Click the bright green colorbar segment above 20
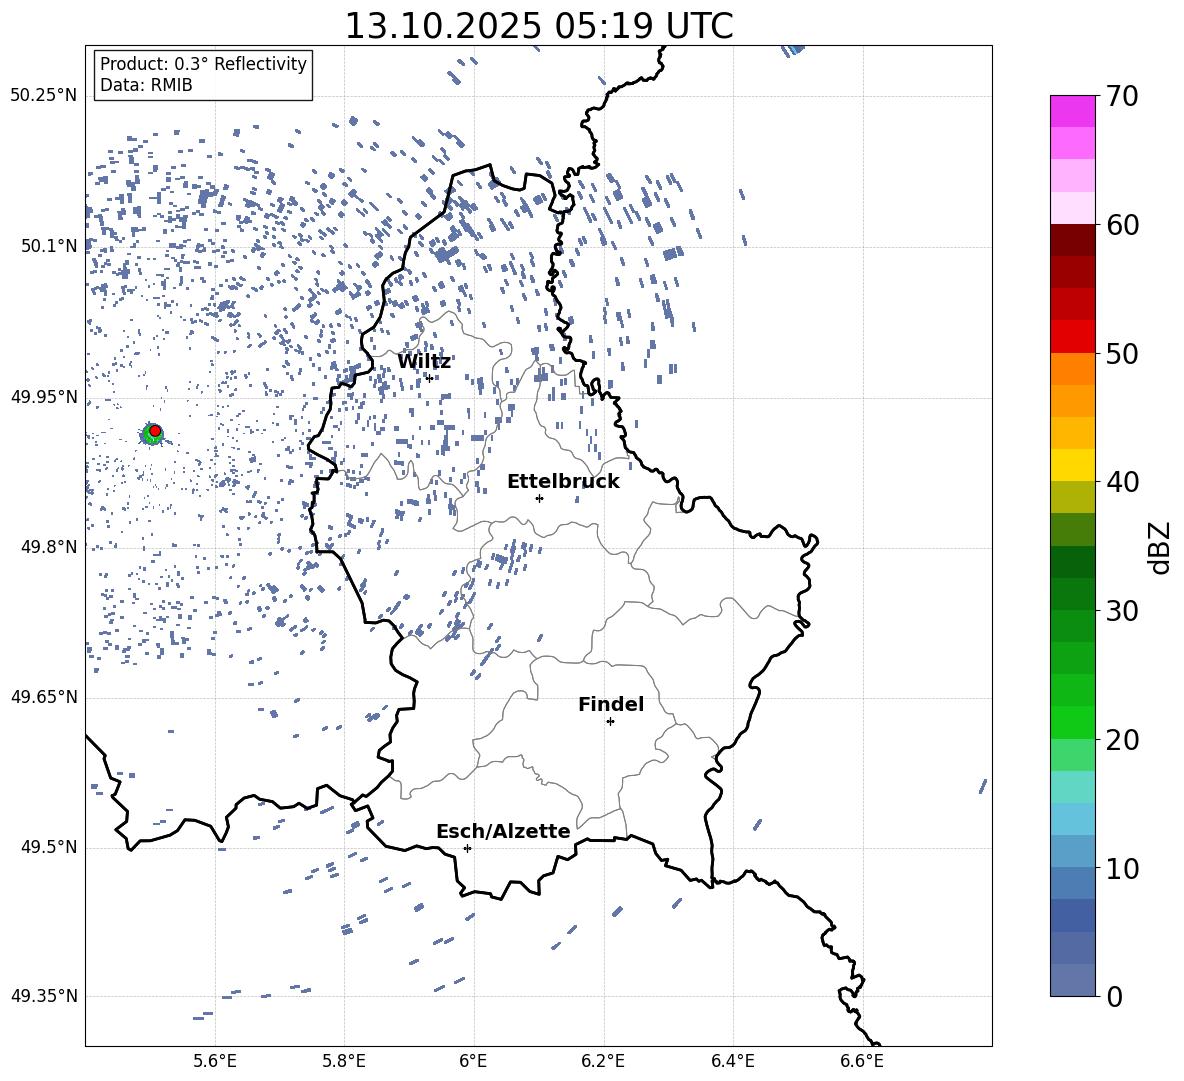Image resolution: width=1184 pixels, height=1081 pixels. (1073, 722)
